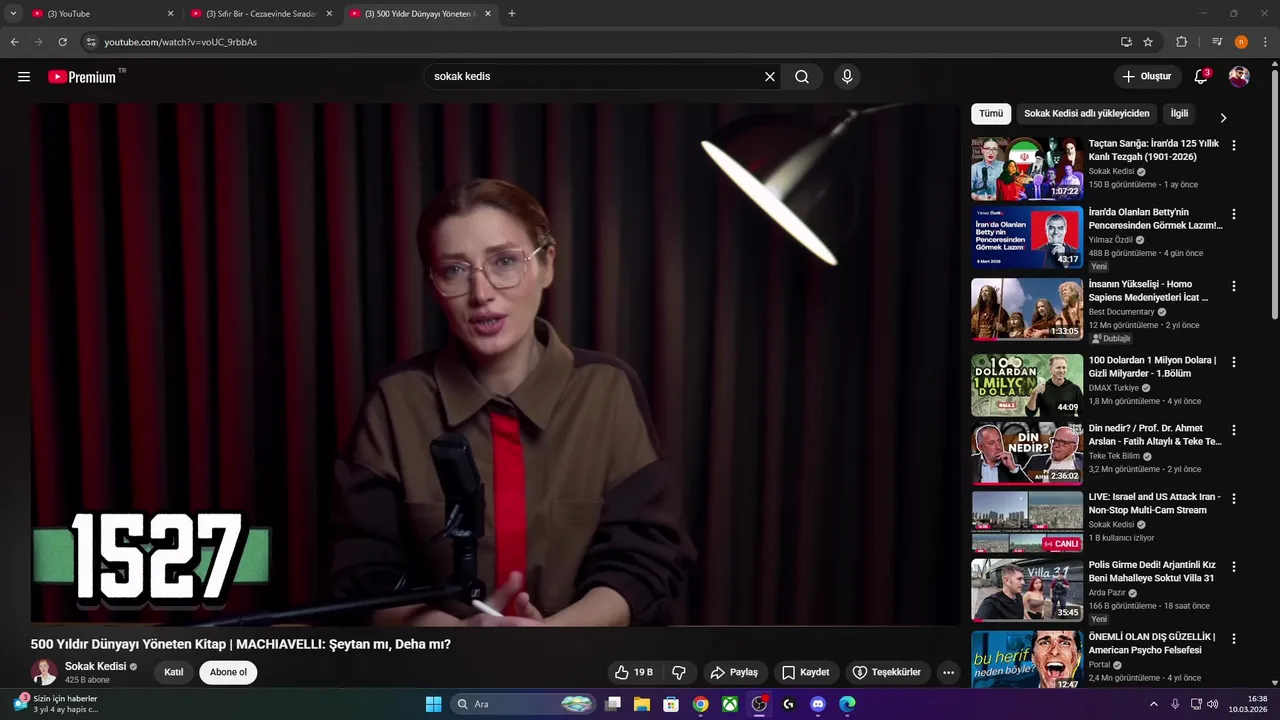Open Discord from the taskbar
The height and width of the screenshot is (720, 1280).
(x=817, y=704)
